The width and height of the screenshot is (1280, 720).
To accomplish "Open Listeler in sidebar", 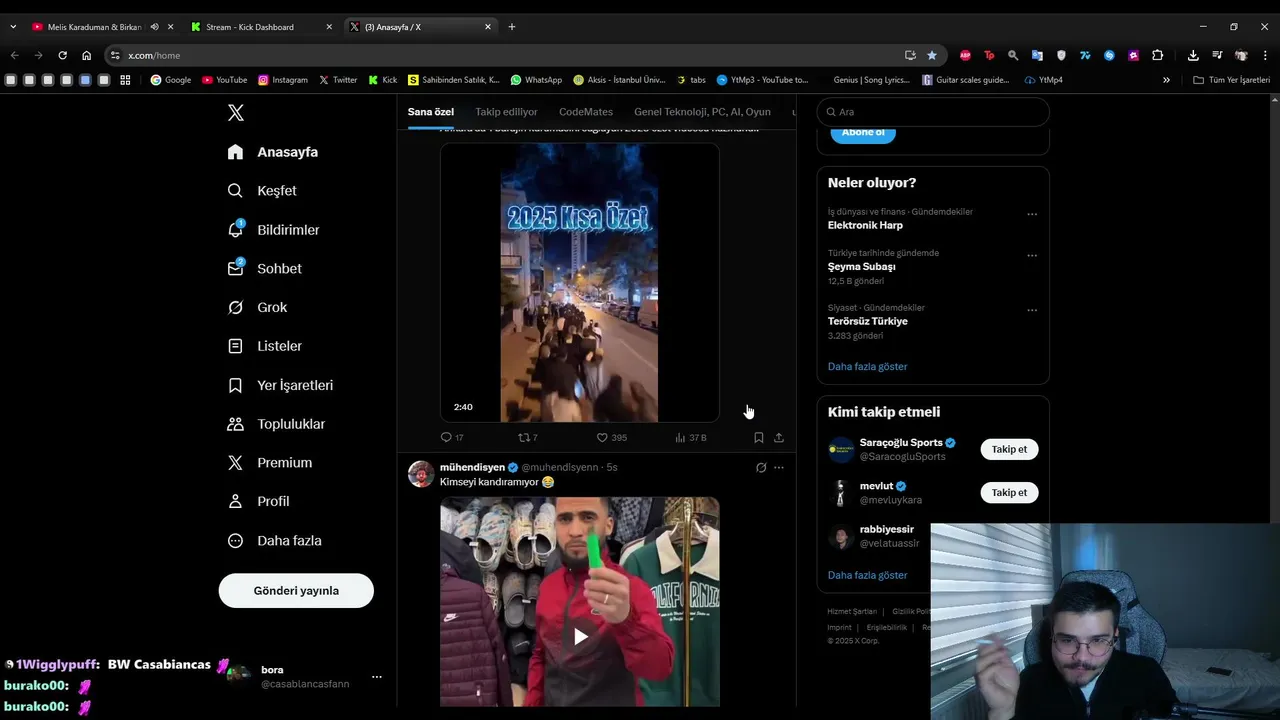I will pyautogui.click(x=264, y=346).
